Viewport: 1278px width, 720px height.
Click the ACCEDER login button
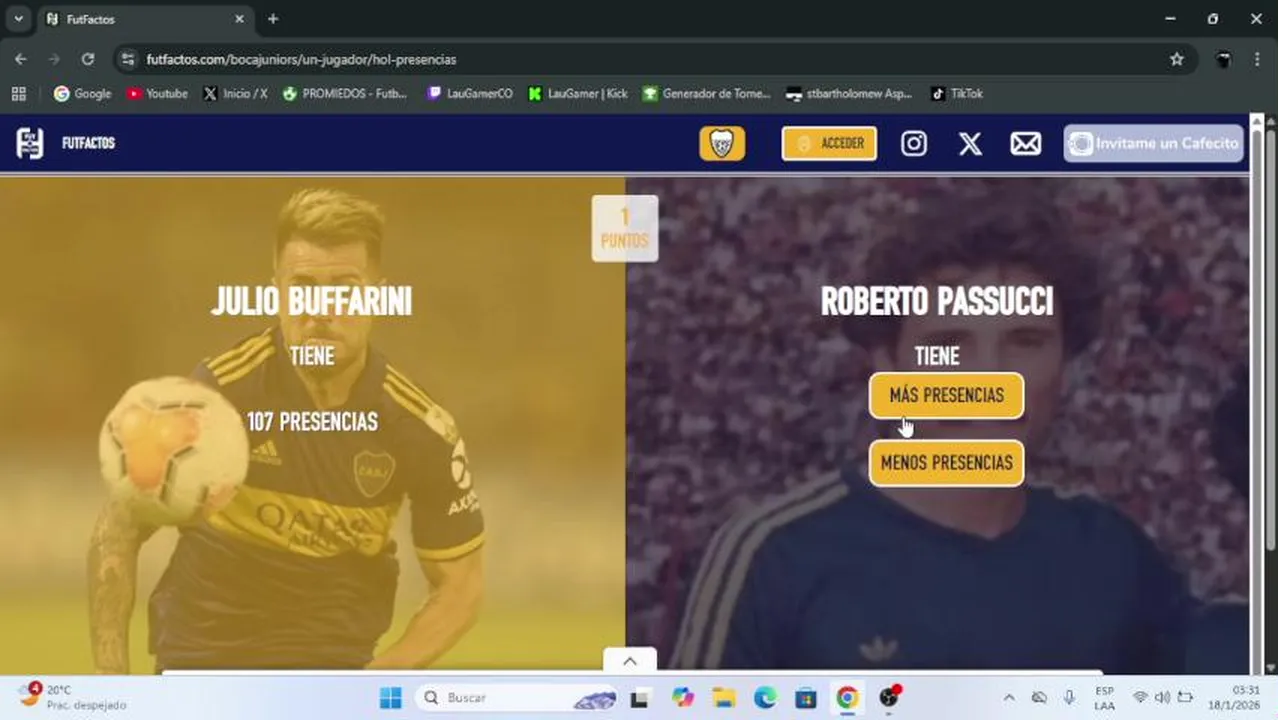pos(829,143)
